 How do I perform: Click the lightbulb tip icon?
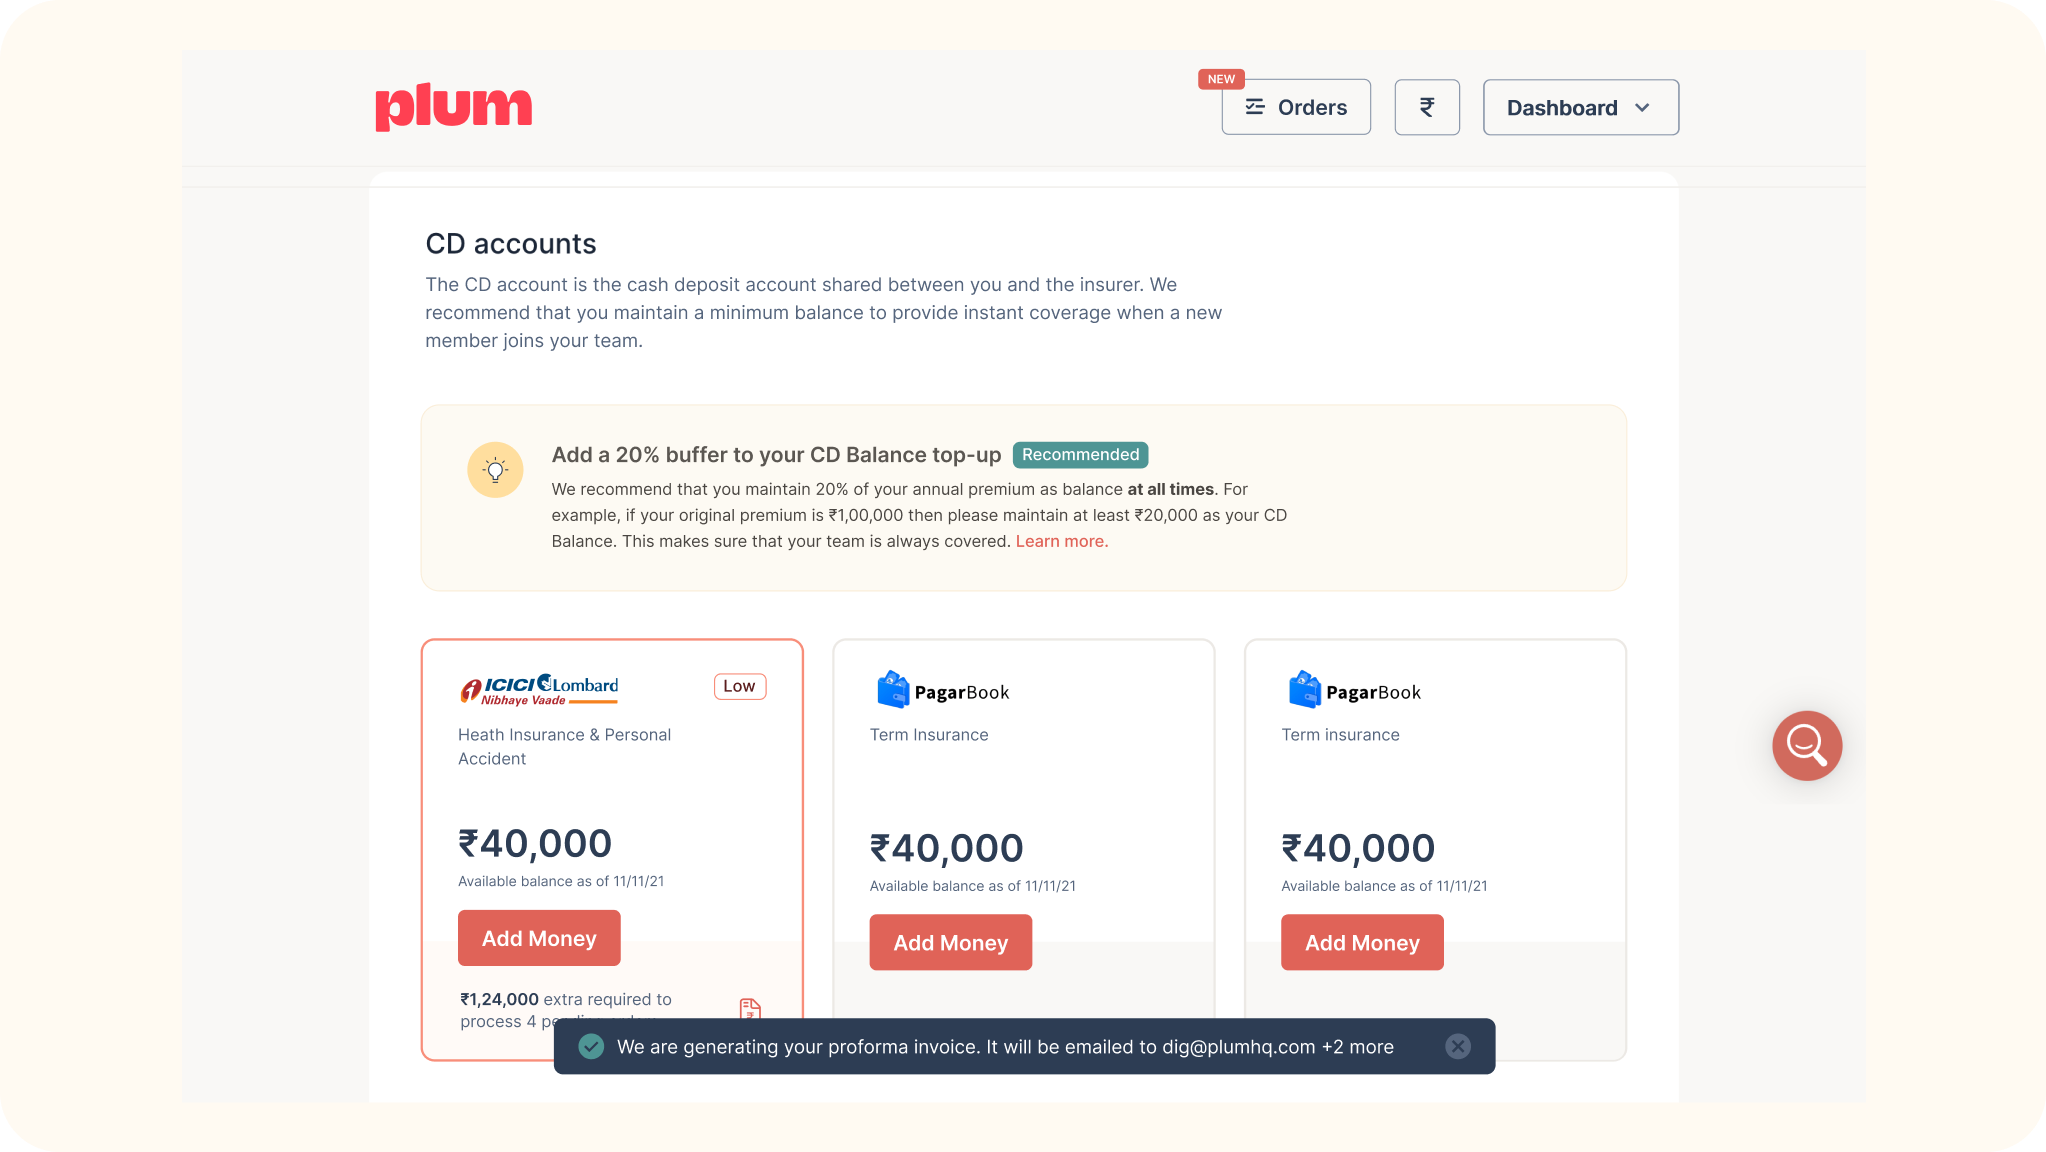point(495,469)
